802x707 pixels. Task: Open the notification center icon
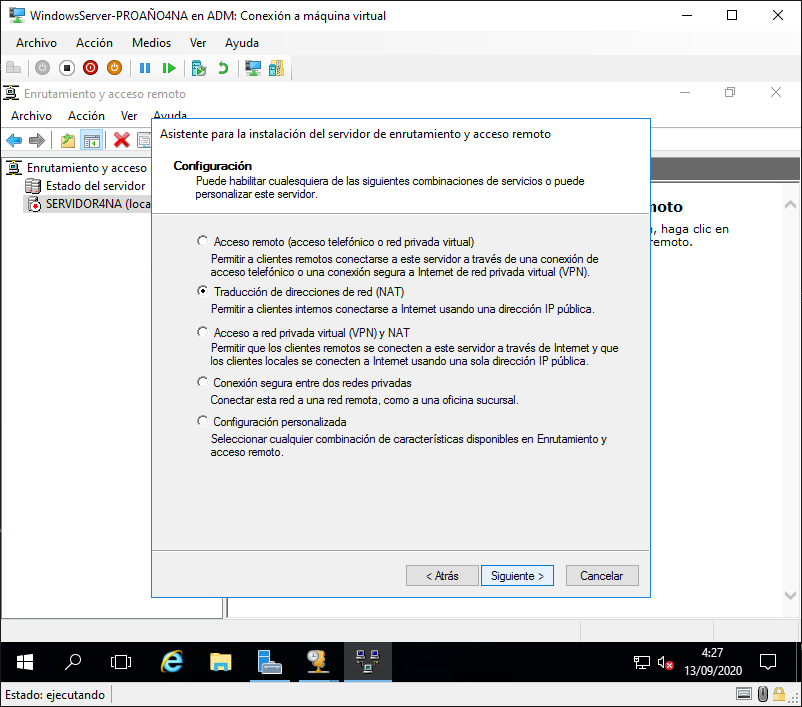(x=768, y=662)
